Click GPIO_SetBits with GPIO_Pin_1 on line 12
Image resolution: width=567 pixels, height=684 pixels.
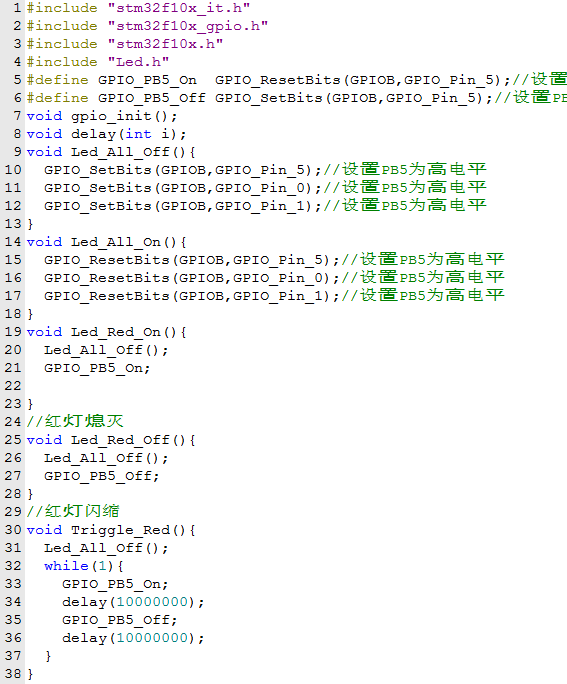[183, 206]
